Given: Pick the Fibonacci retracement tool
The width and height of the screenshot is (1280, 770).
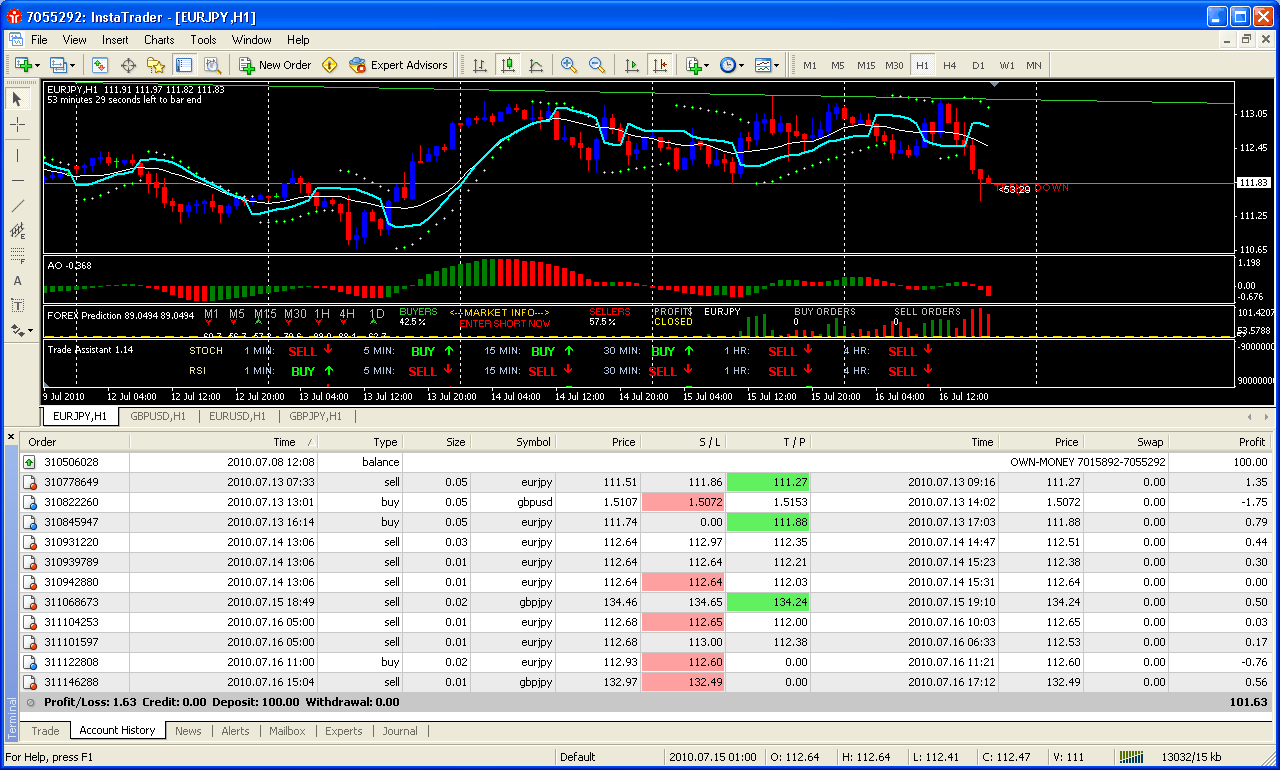Looking at the screenshot, I should [18, 256].
